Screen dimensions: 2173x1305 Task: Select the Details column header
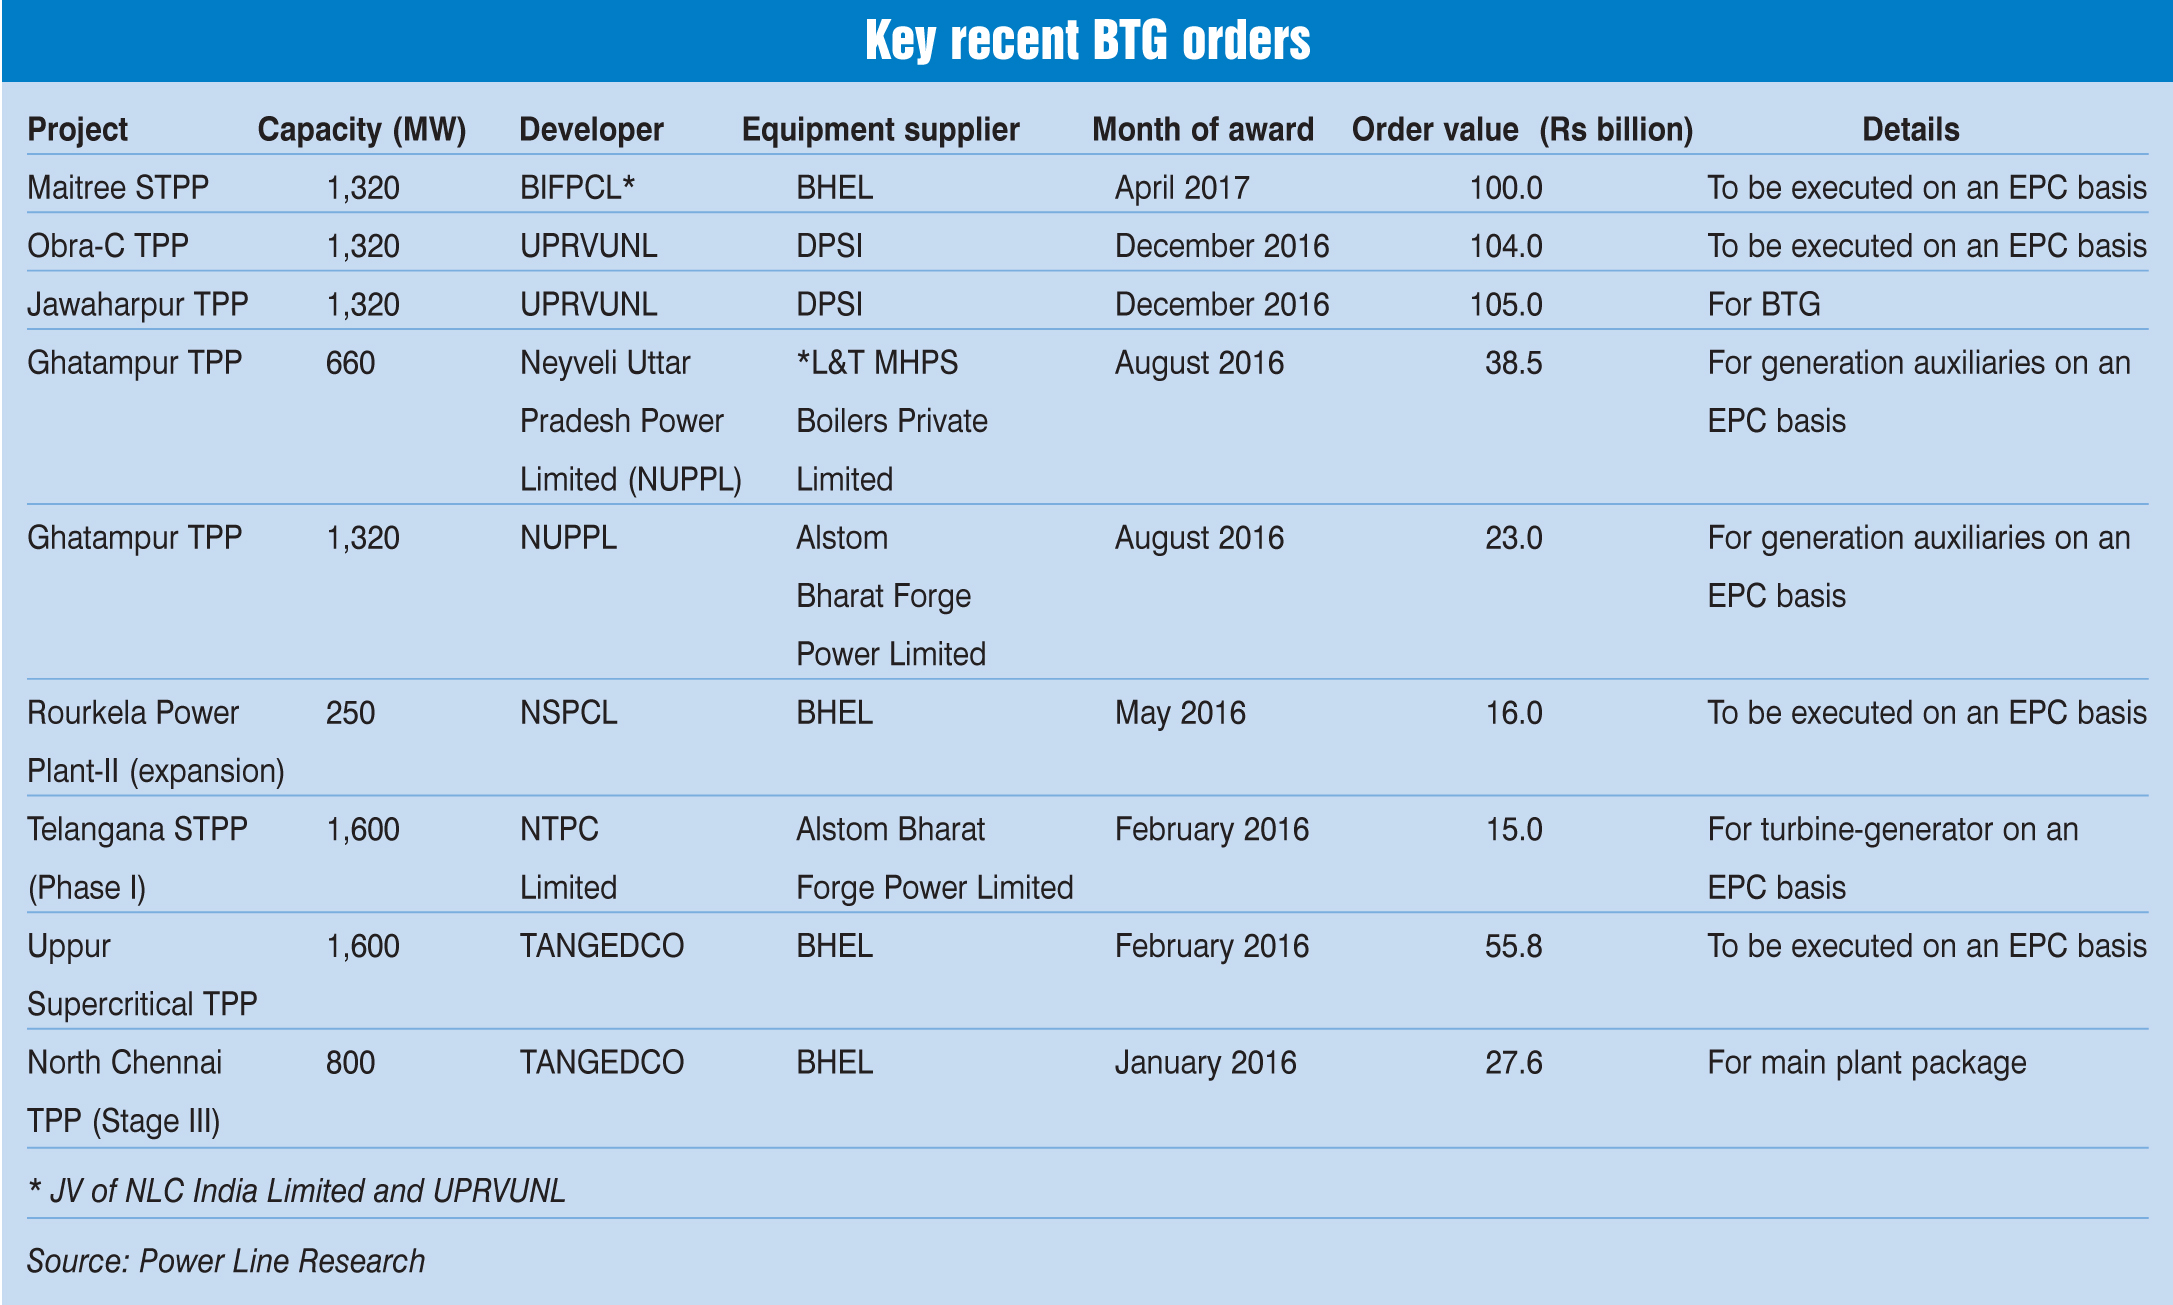point(1910,129)
